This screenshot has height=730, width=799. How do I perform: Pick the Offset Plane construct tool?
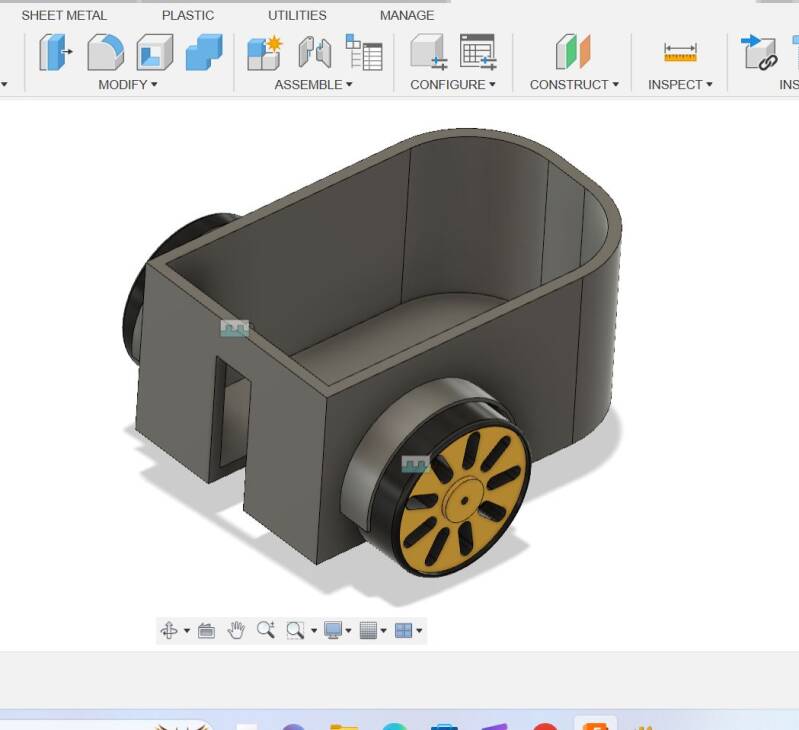pyautogui.click(x=573, y=52)
